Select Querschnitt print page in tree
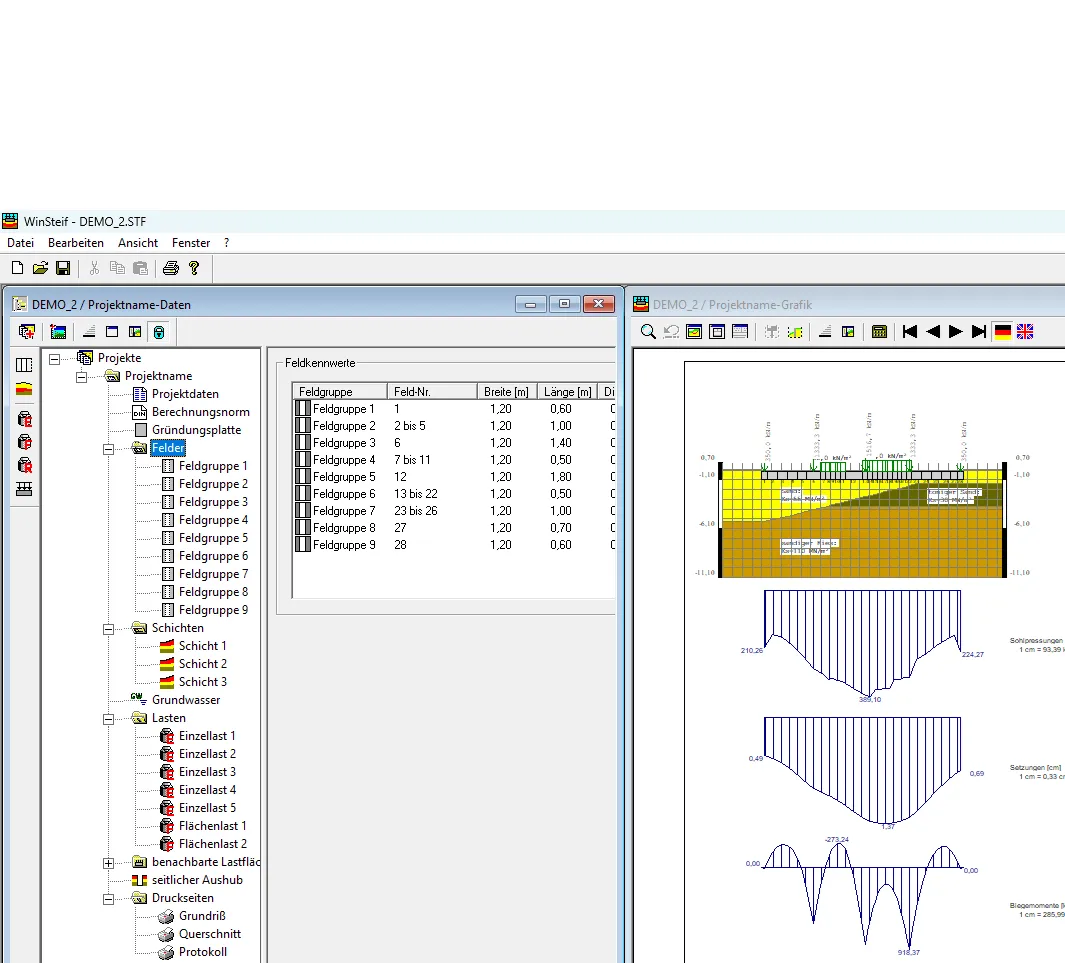Viewport: 1065px width, 963px height. tap(210, 934)
